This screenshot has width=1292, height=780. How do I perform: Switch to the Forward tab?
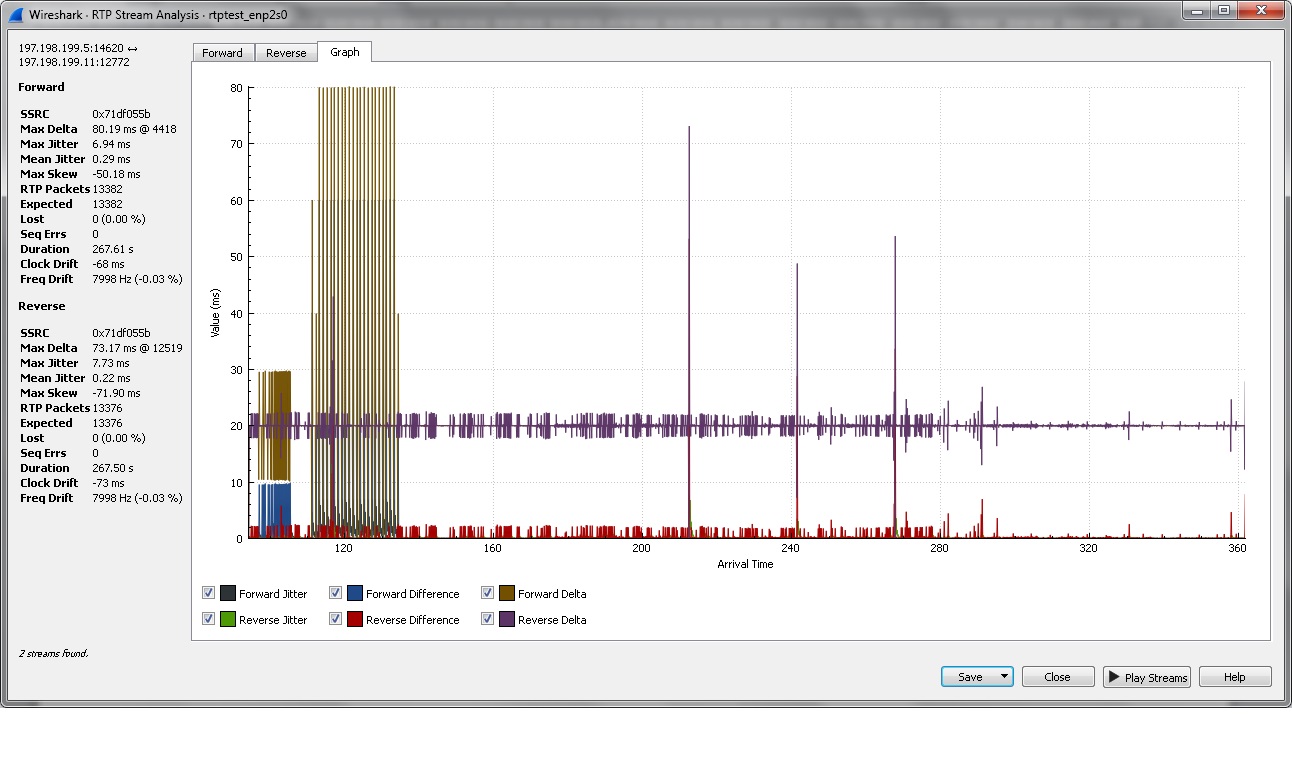click(222, 53)
